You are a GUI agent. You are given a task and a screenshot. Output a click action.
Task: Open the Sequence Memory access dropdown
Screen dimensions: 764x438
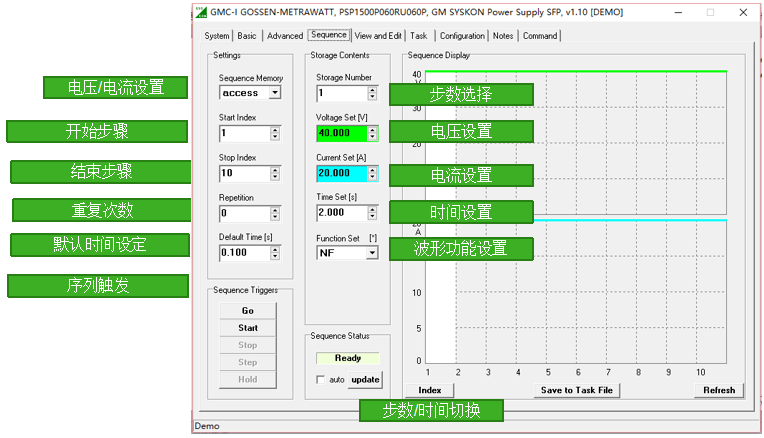[x=274, y=93]
